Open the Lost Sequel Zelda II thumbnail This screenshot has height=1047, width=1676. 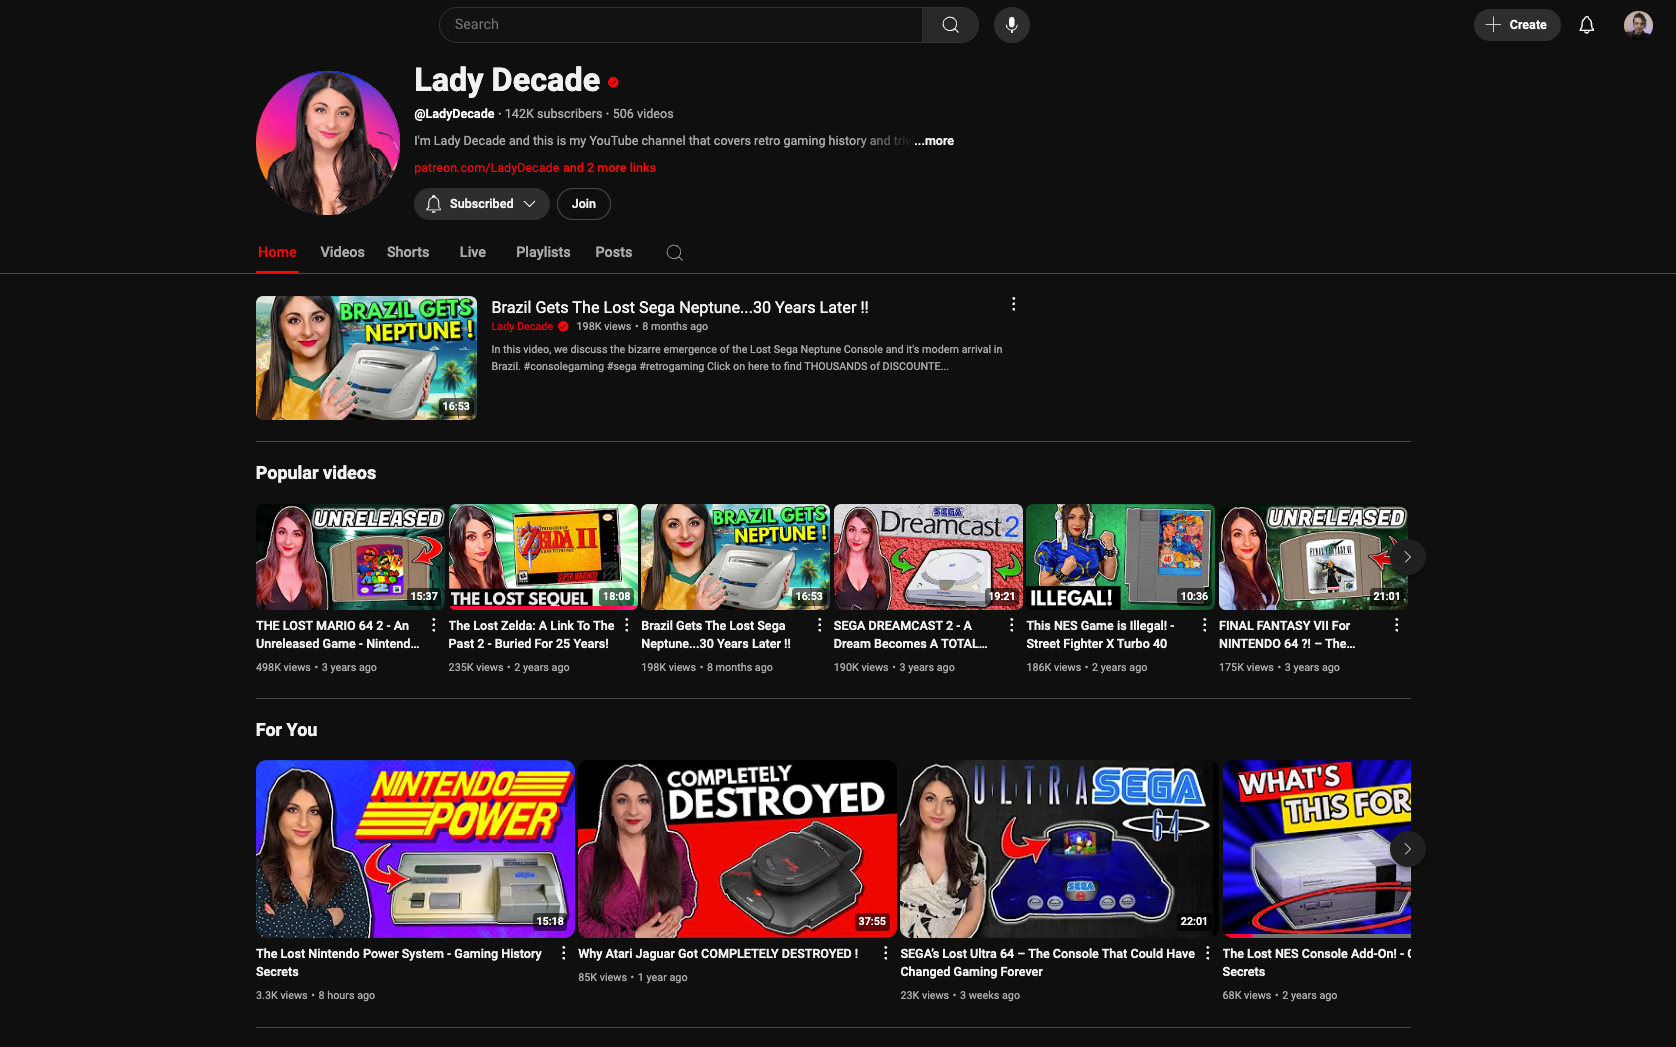[x=543, y=557]
